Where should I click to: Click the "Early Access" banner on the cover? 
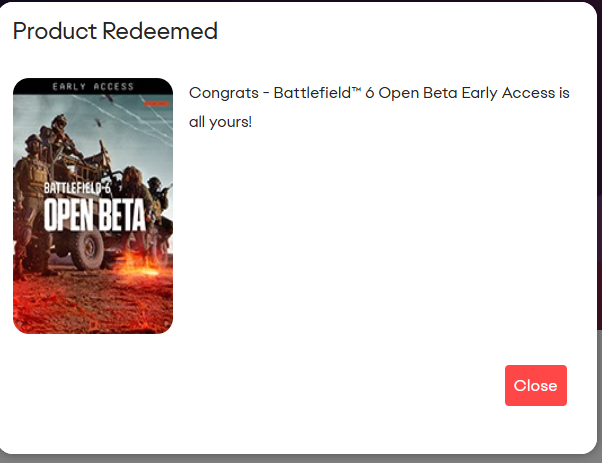93,87
